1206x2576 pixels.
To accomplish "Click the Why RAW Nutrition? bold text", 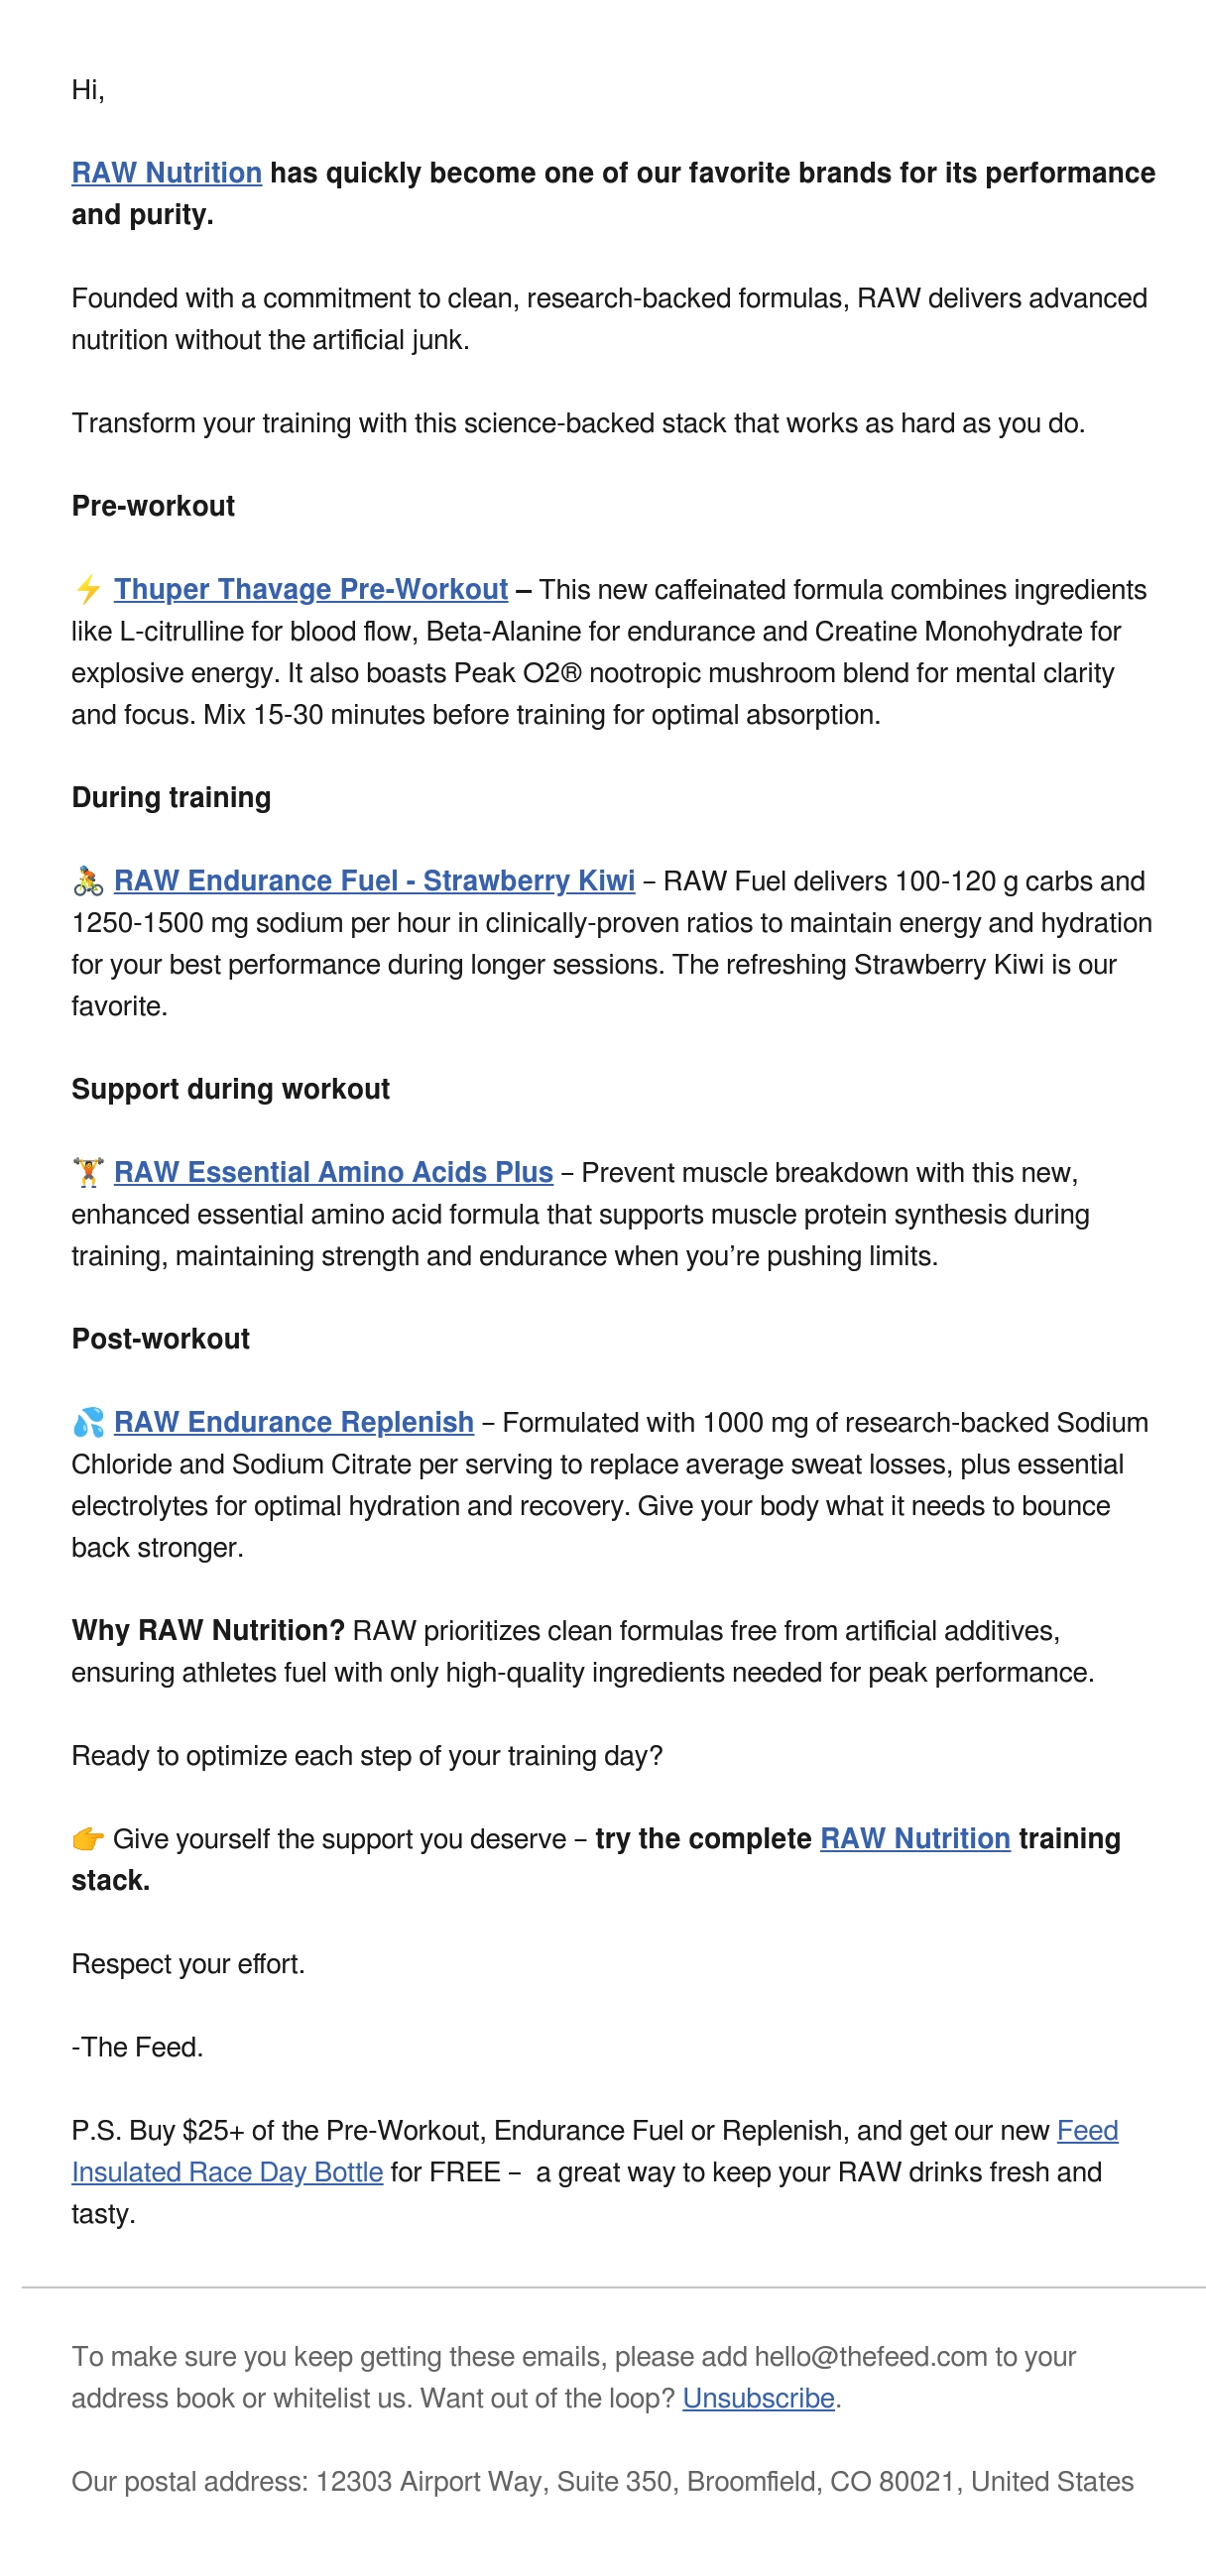I will 208,1631.
